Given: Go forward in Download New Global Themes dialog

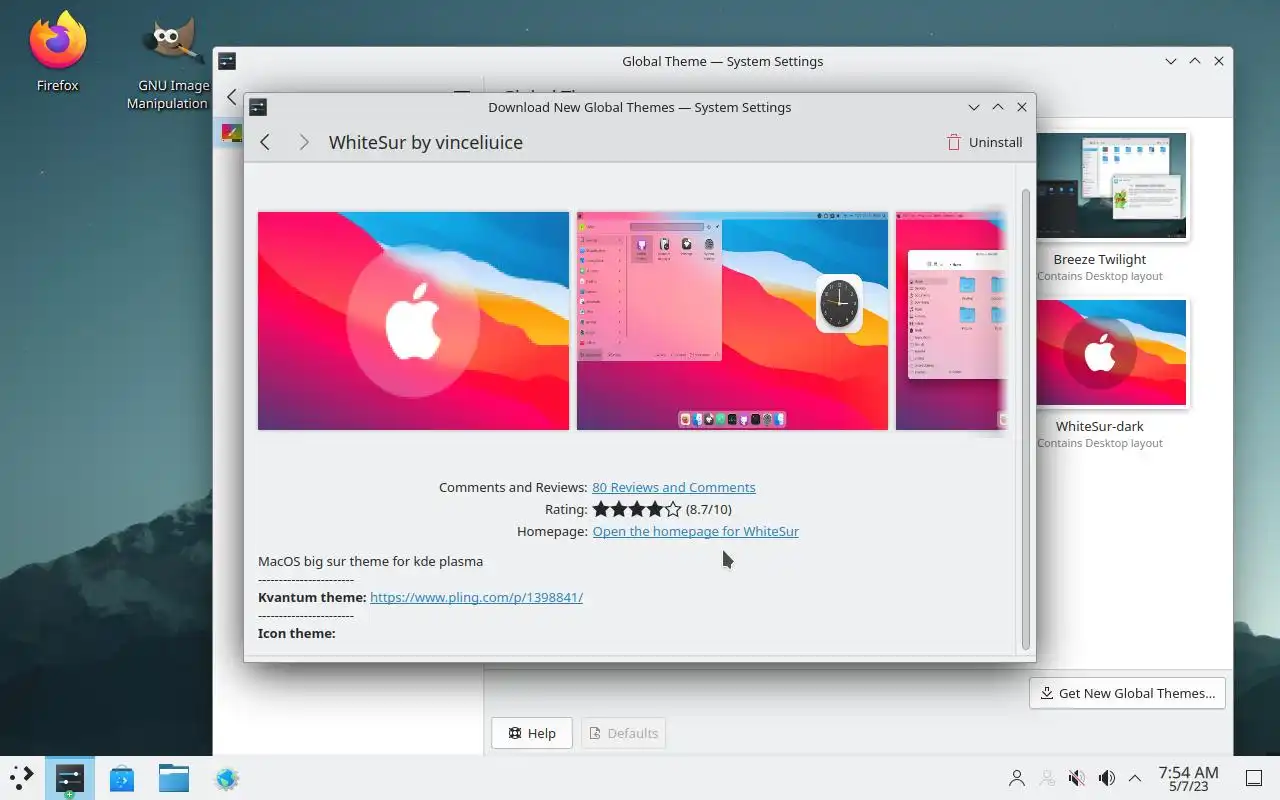Looking at the screenshot, I should (x=304, y=142).
